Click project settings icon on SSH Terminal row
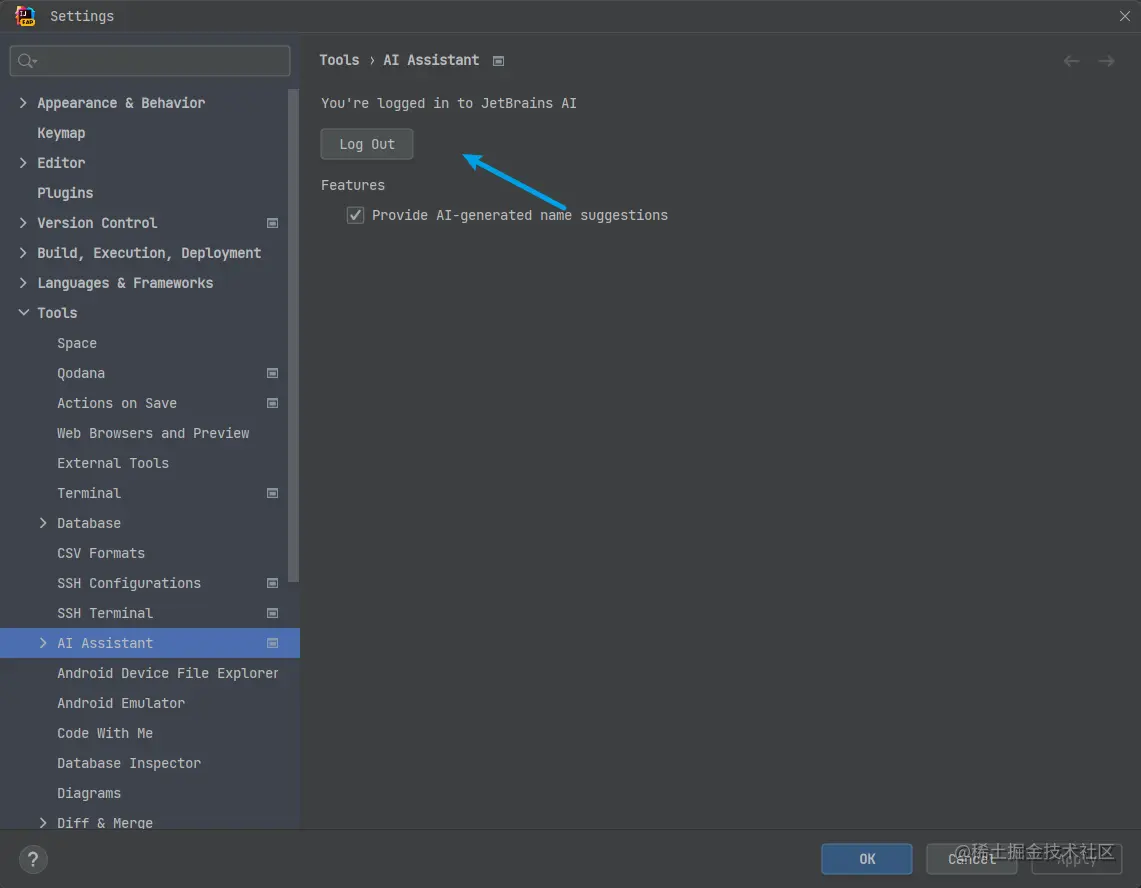The height and width of the screenshot is (888, 1141). pyautogui.click(x=272, y=613)
